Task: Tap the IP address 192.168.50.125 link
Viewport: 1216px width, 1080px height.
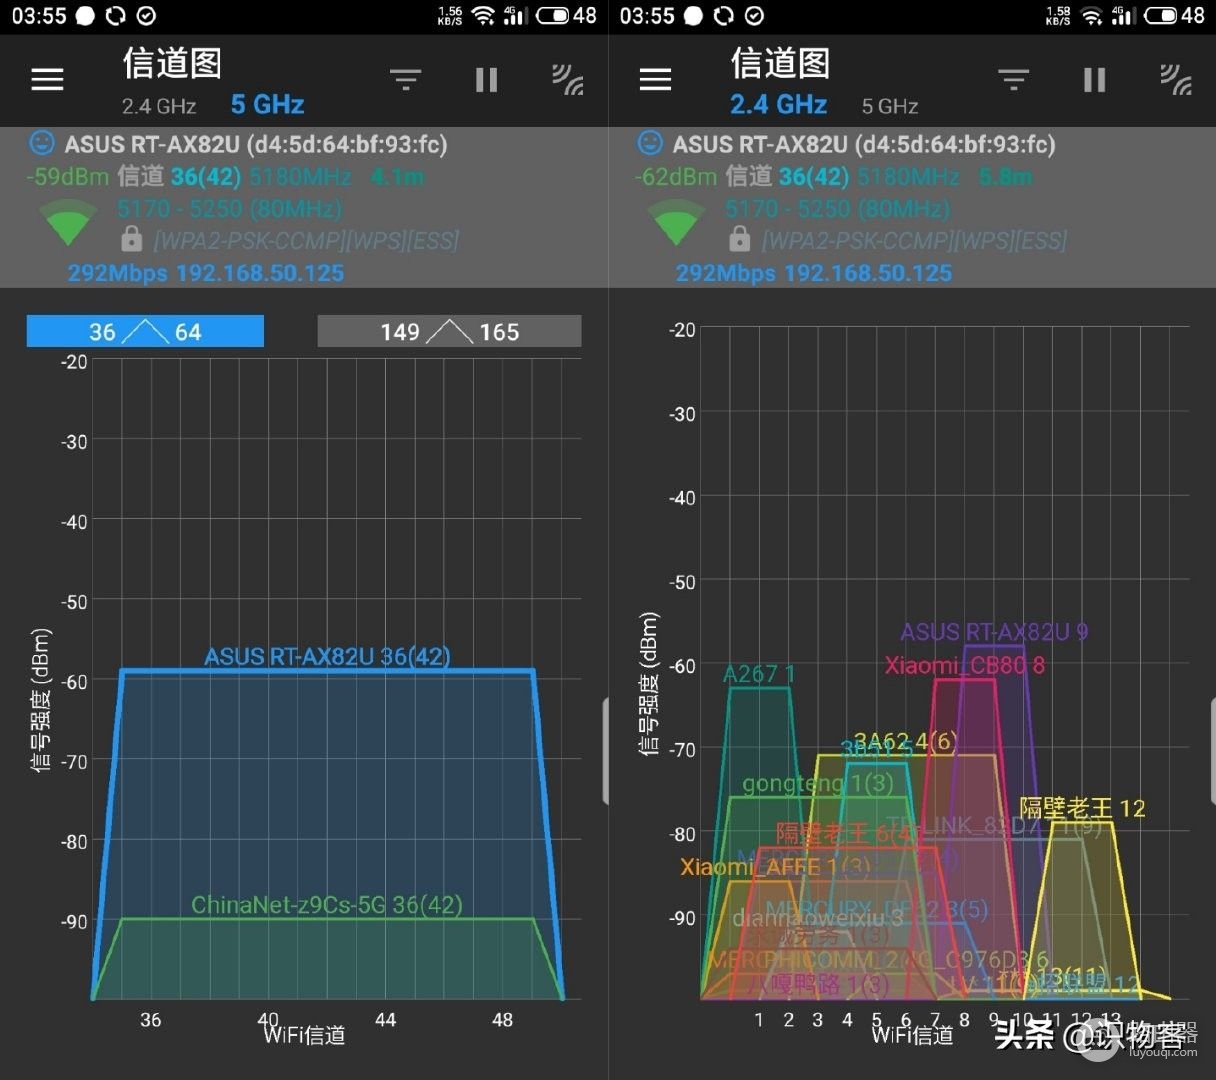Action: (x=258, y=272)
